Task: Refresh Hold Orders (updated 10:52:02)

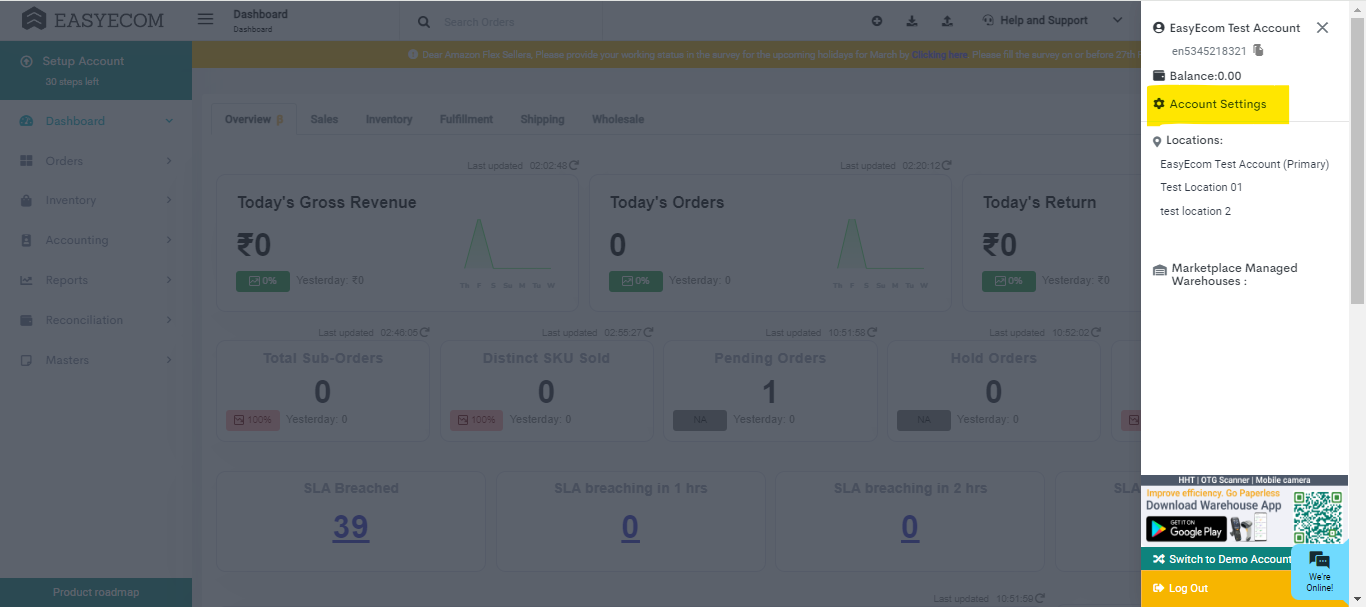Action: [x=1097, y=332]
